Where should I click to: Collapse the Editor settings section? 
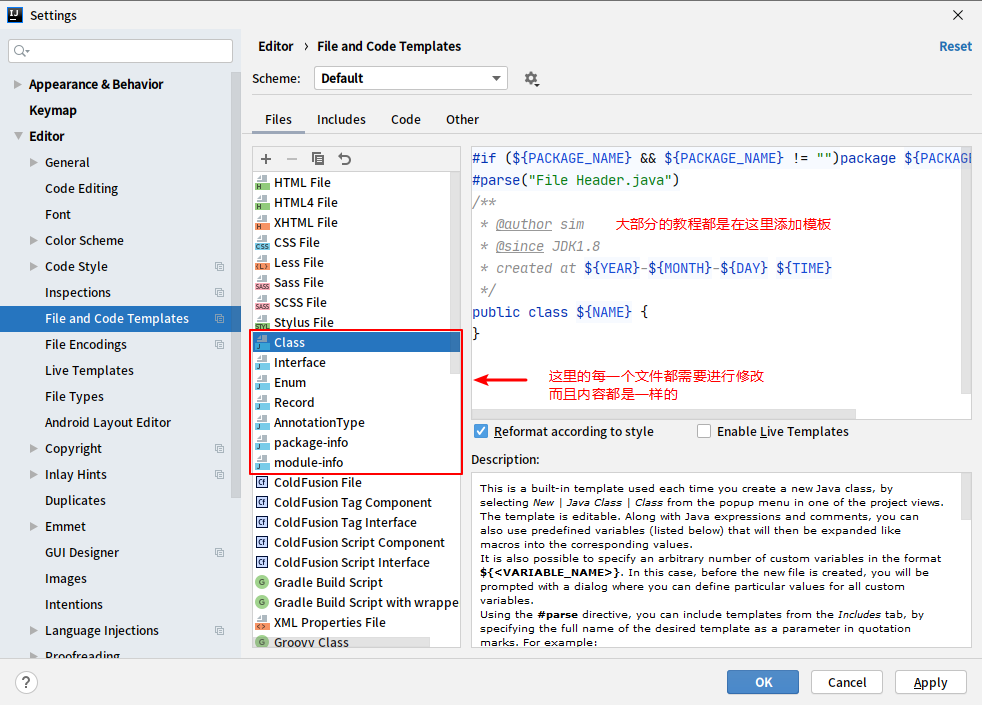pos(17,137)
